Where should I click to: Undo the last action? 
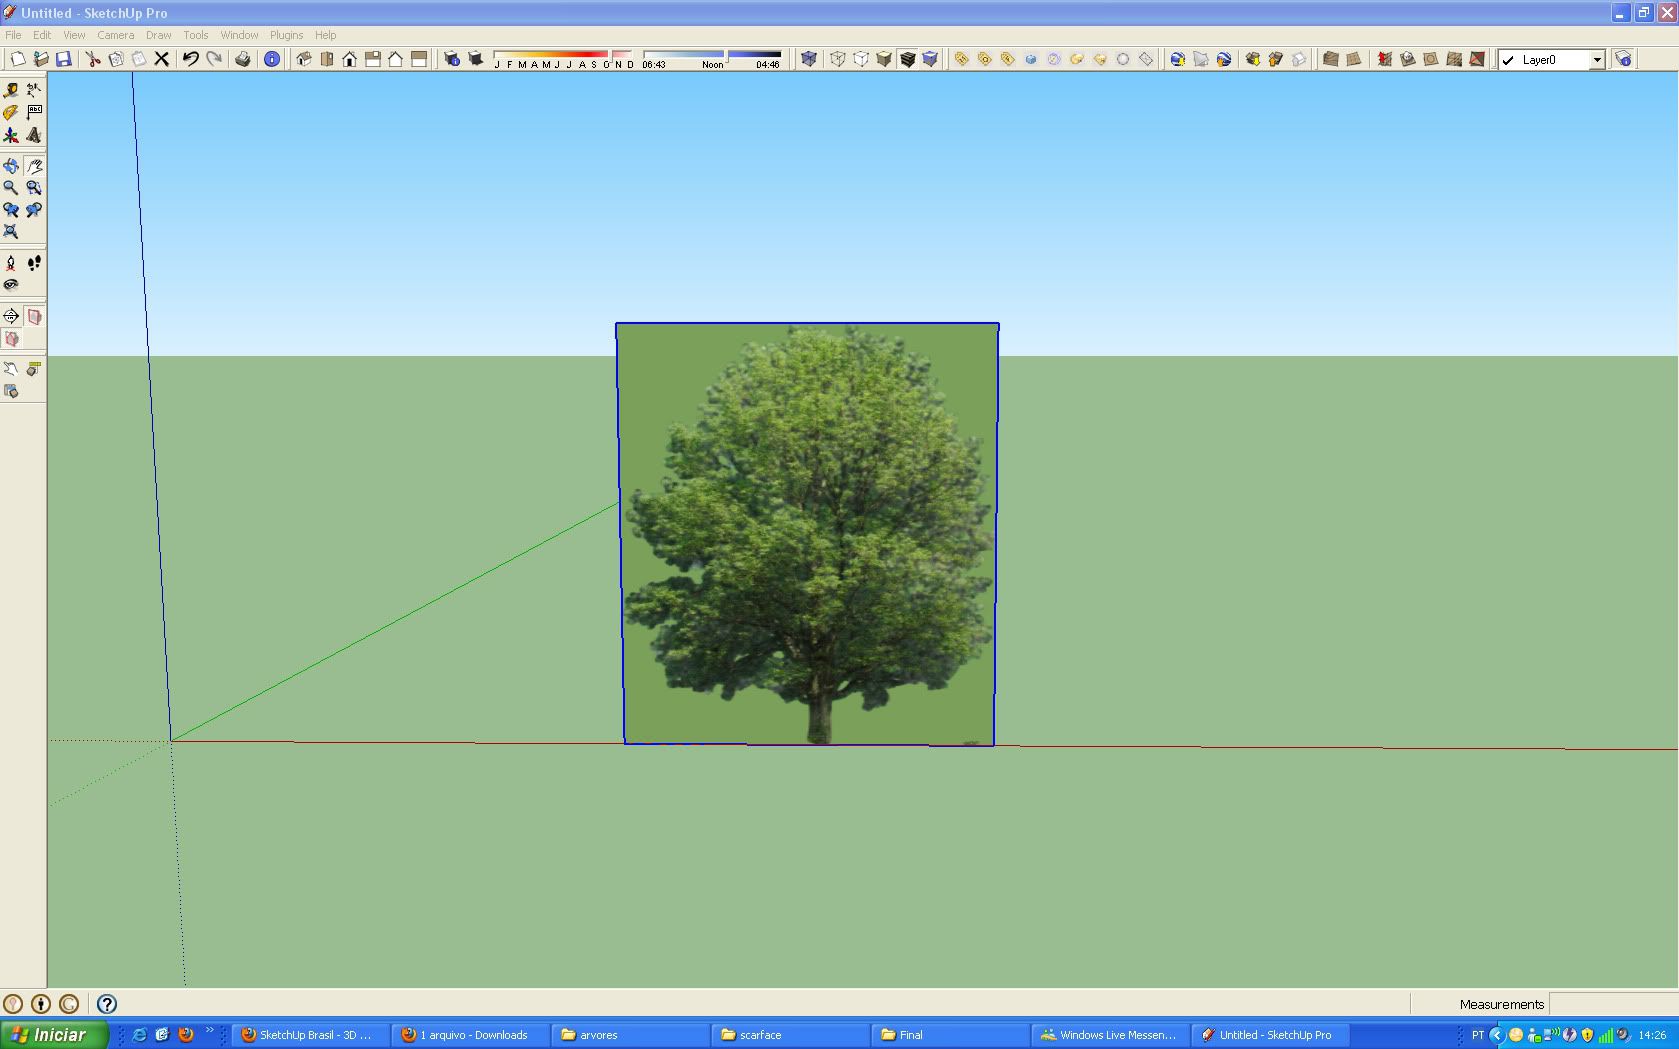coord(190,59)
